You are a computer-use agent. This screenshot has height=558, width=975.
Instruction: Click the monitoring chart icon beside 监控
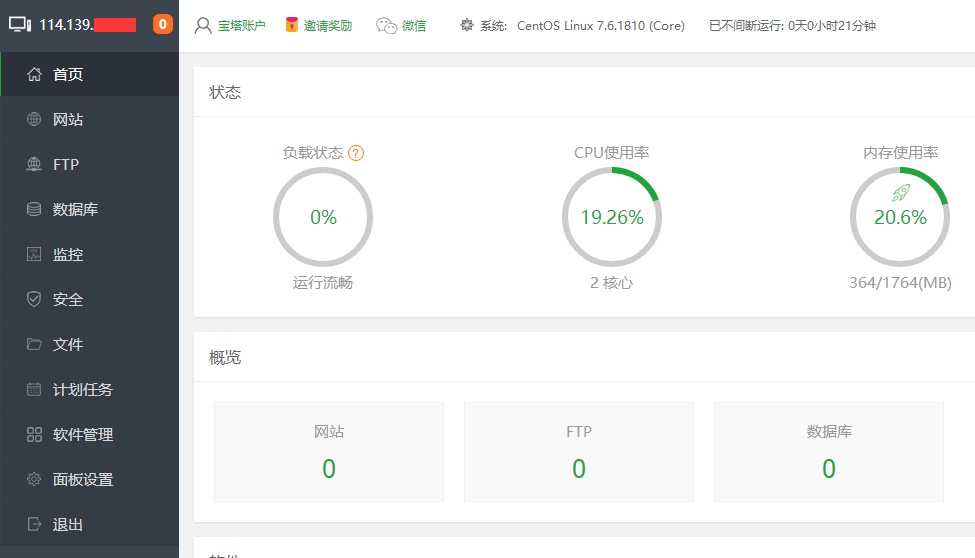point(34,255)
